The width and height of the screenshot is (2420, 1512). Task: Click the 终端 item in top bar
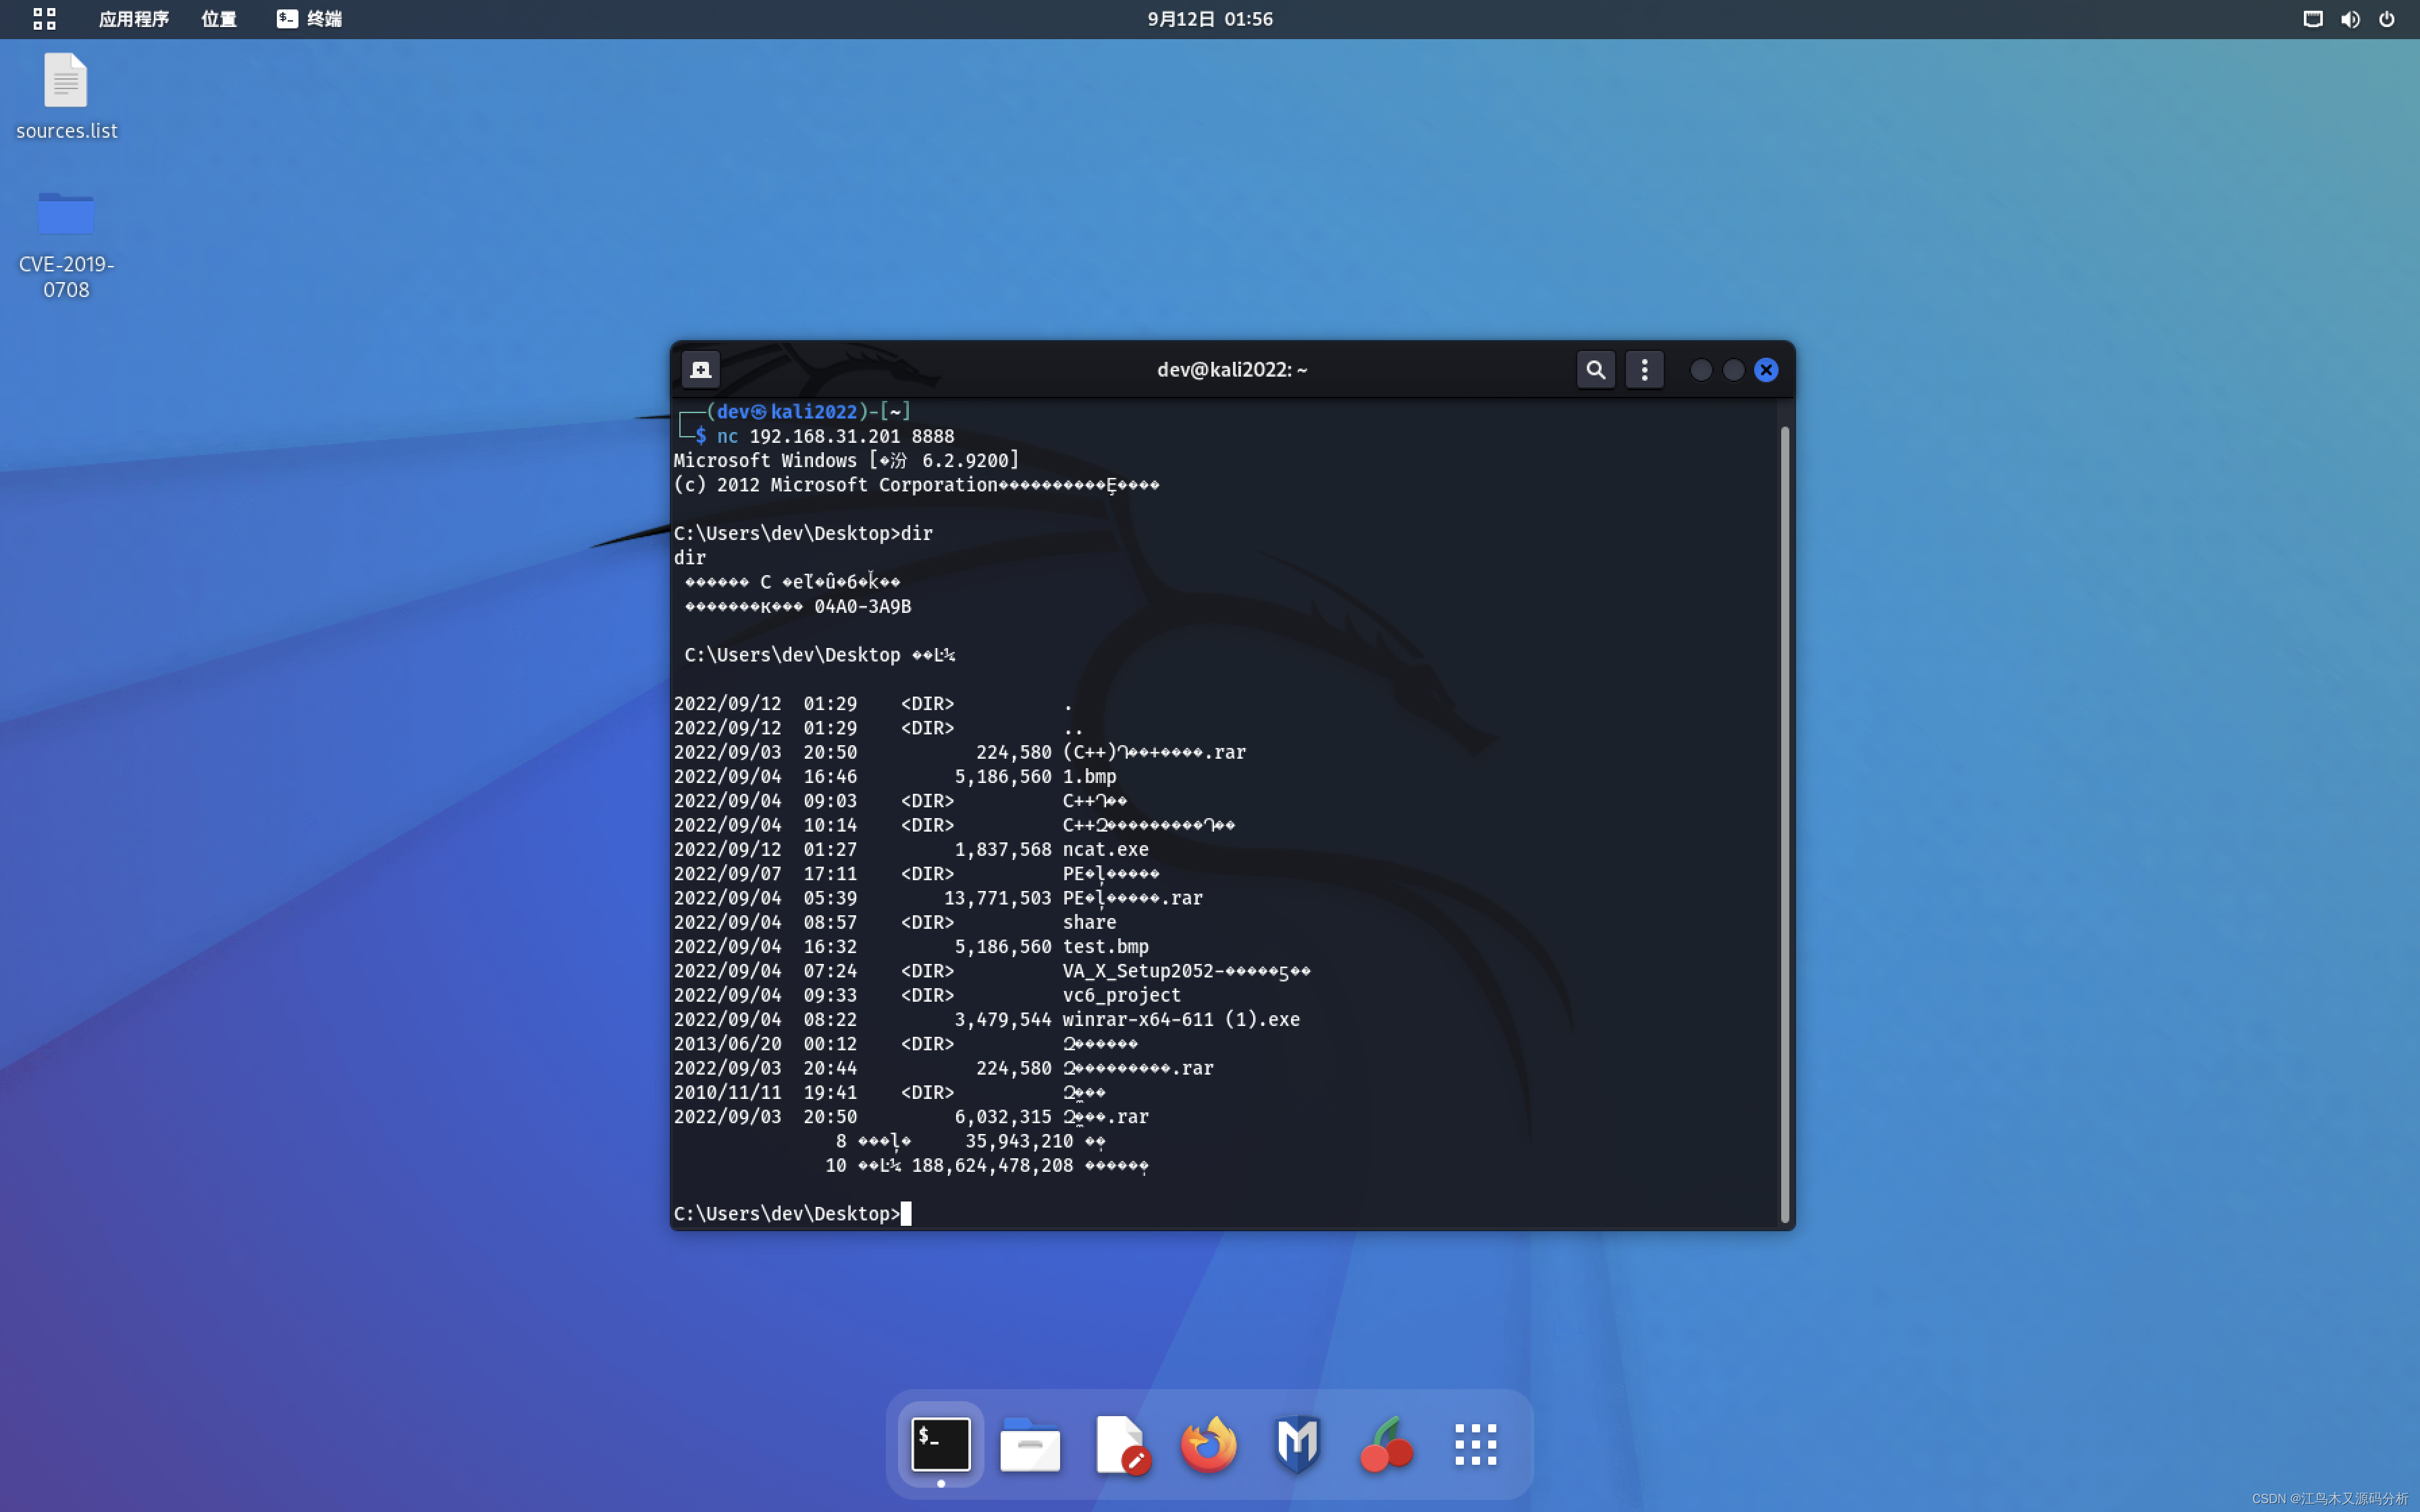[x=308, y=19]
